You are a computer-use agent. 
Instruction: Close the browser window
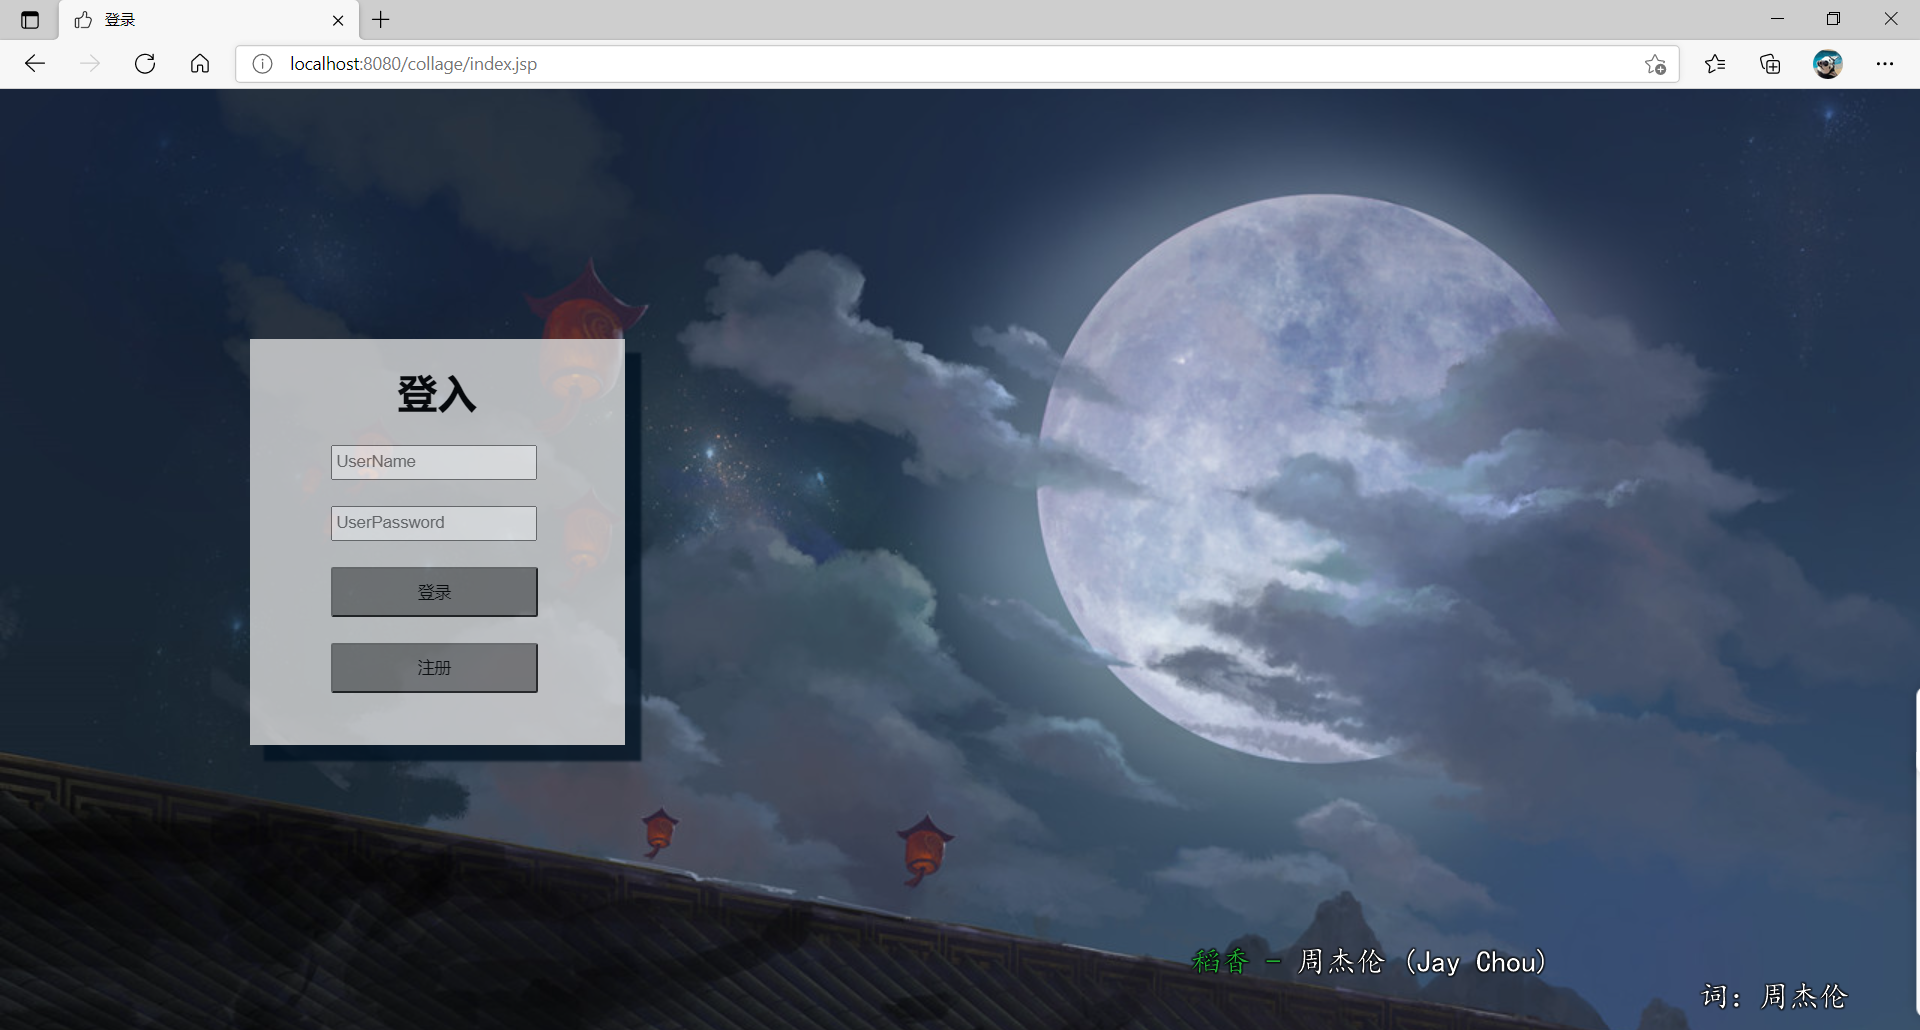click(x=1891, y=19)
